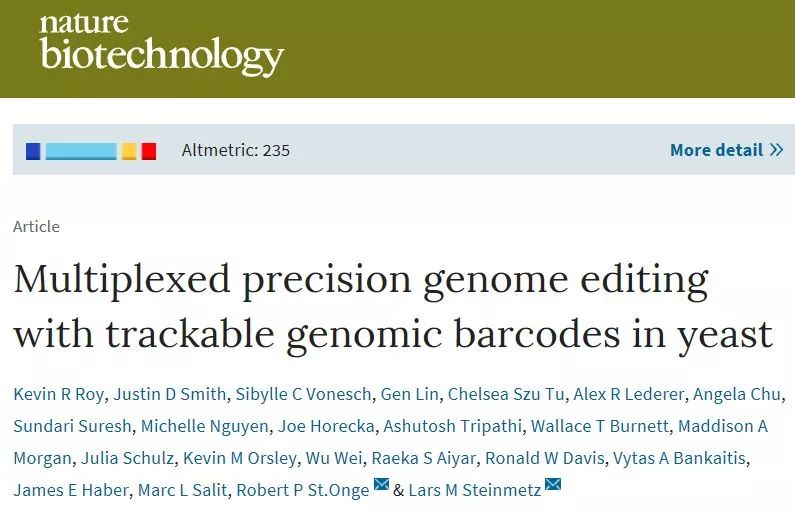Click author Michelle Nguyen

coord(205,426)
